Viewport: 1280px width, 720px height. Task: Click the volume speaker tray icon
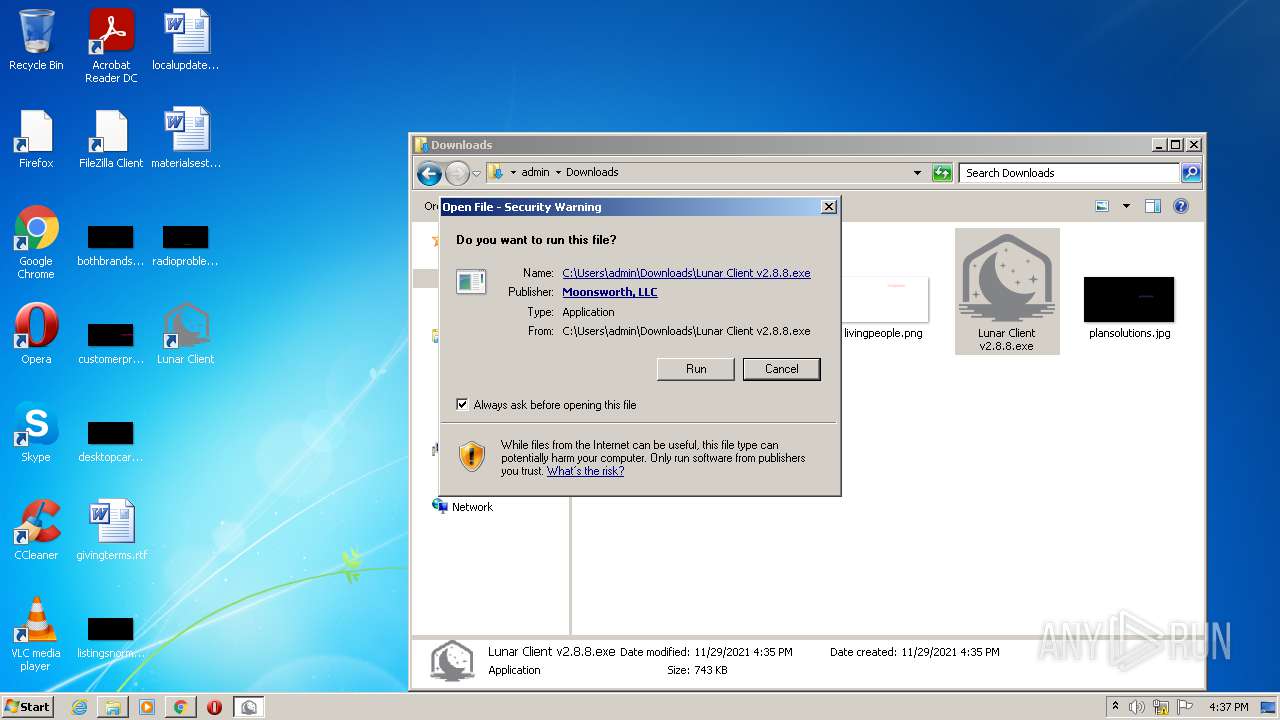click(1137, 707)
